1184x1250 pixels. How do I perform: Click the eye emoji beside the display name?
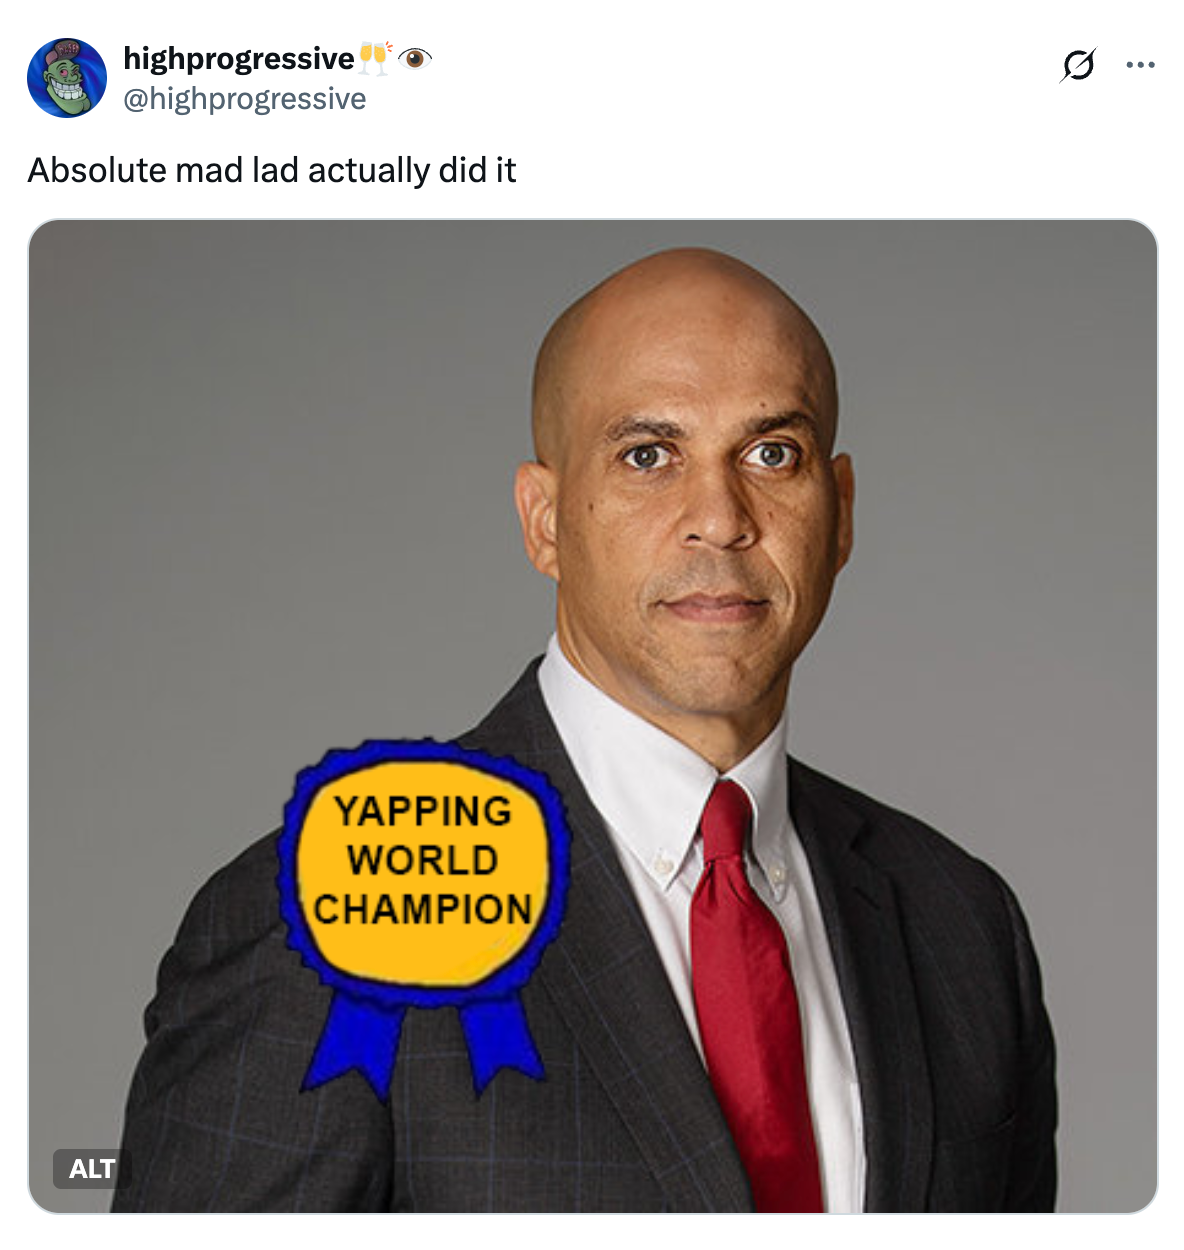click(x=413, y=59)
